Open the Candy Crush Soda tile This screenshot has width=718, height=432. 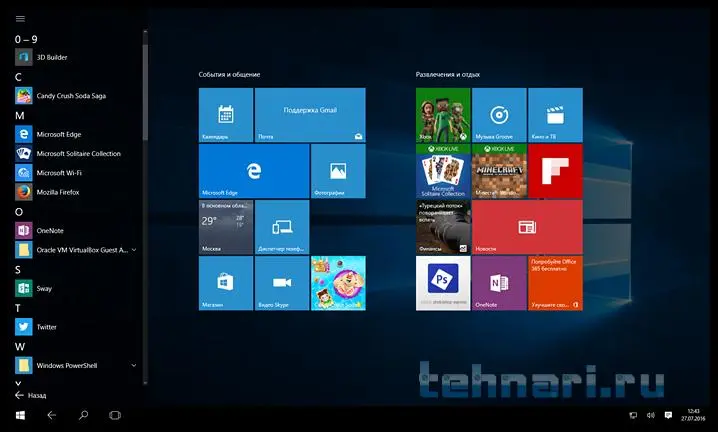click(338, 283)
